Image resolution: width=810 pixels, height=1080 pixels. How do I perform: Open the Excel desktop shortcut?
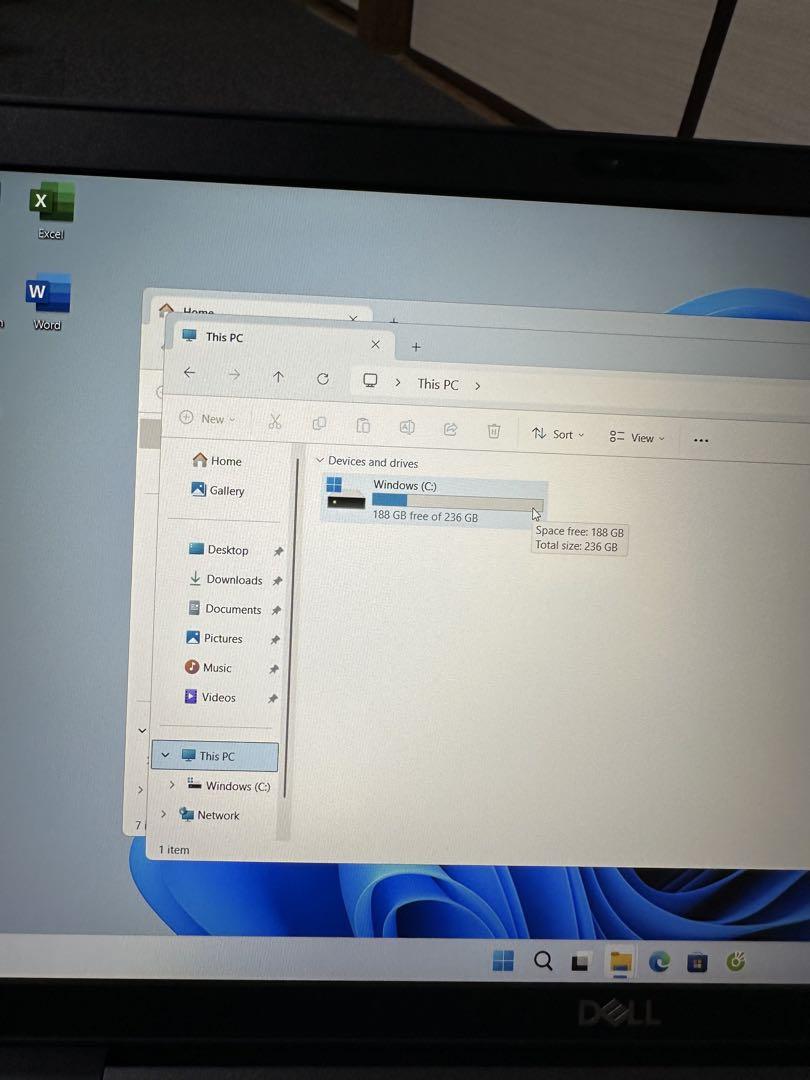pos(52,211)
